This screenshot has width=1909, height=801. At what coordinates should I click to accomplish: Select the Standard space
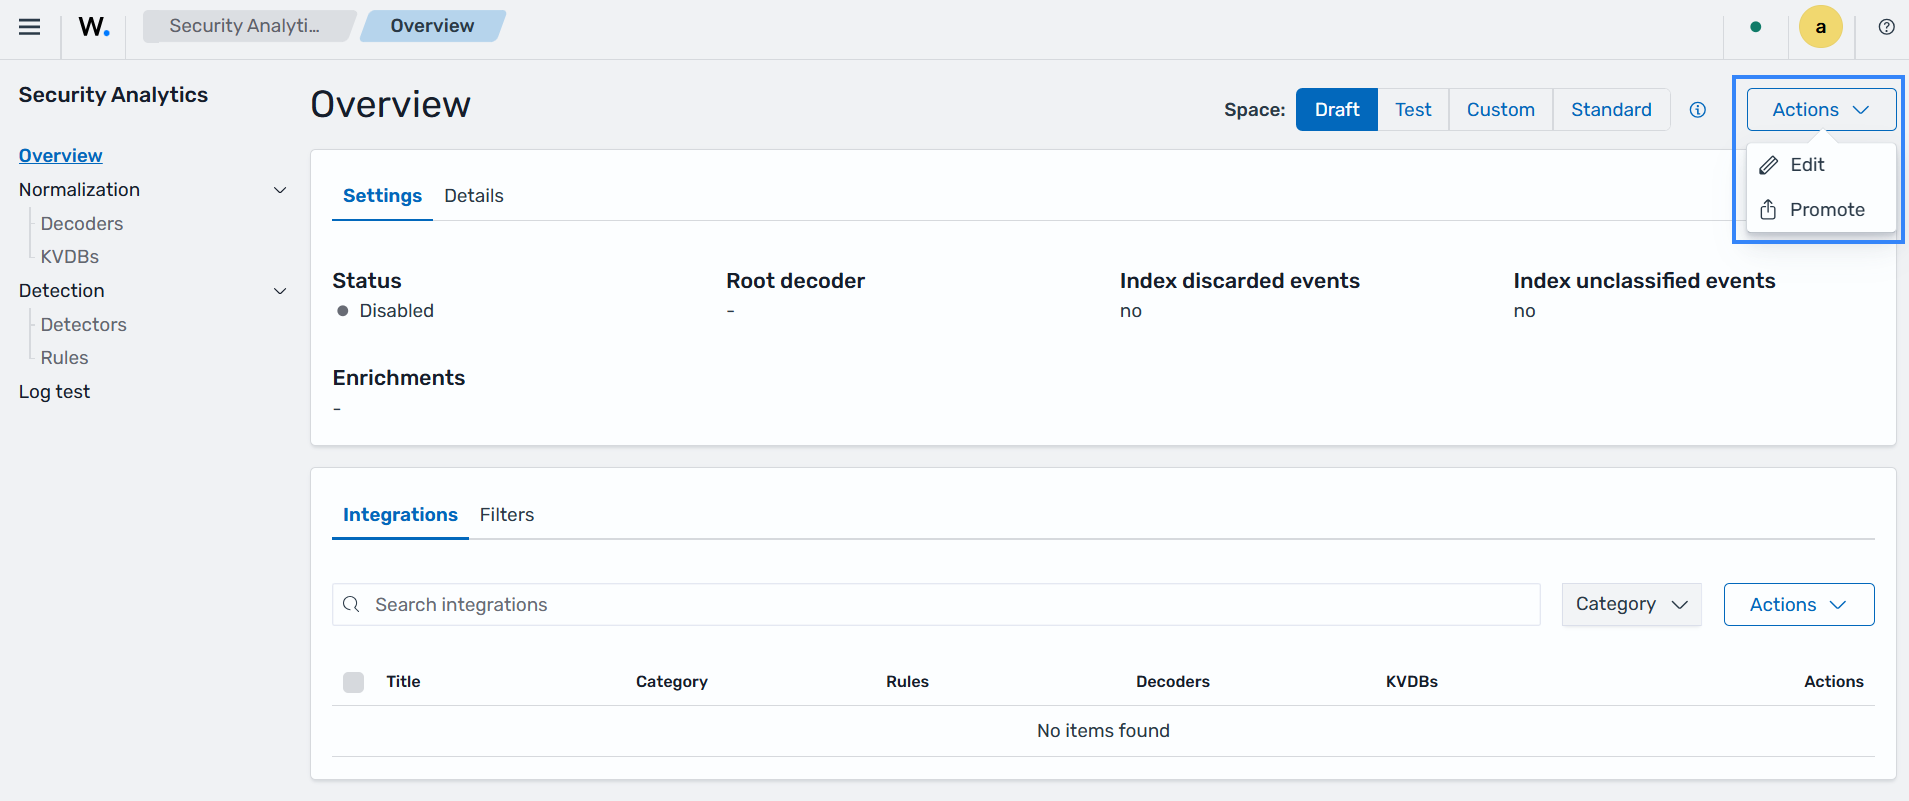[x=1611, y=110]
